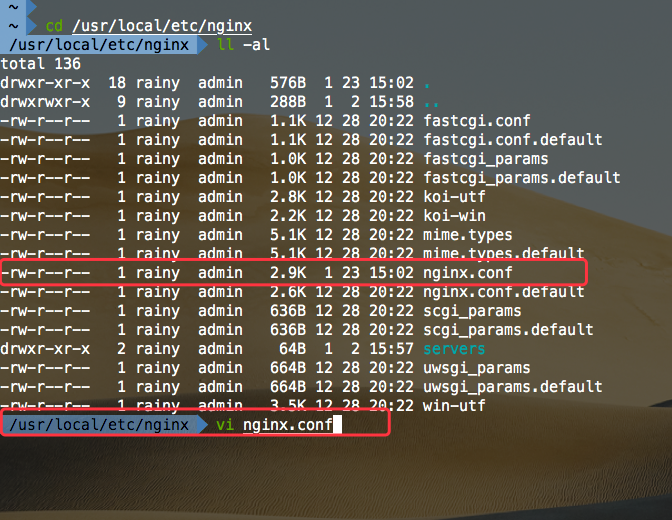This screenshot has width=672, height=520.
Task: Click nginx.conf argument after vi
Action: [x=288, y=425]
